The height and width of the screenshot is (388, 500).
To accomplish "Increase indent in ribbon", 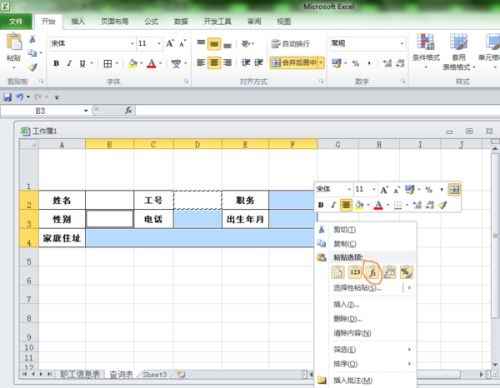I will click(x=259, y=63).
